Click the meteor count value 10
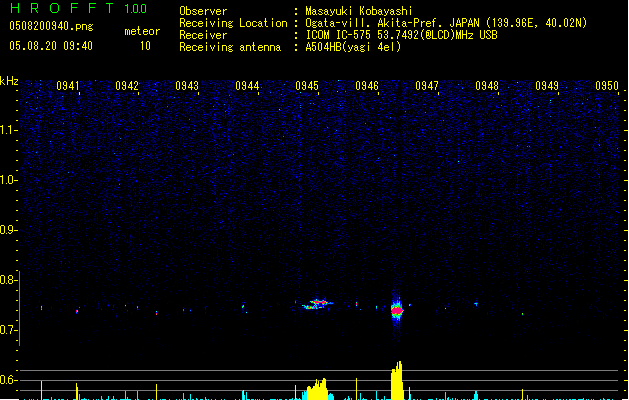629x400 pixels. (x=145, y=46)
